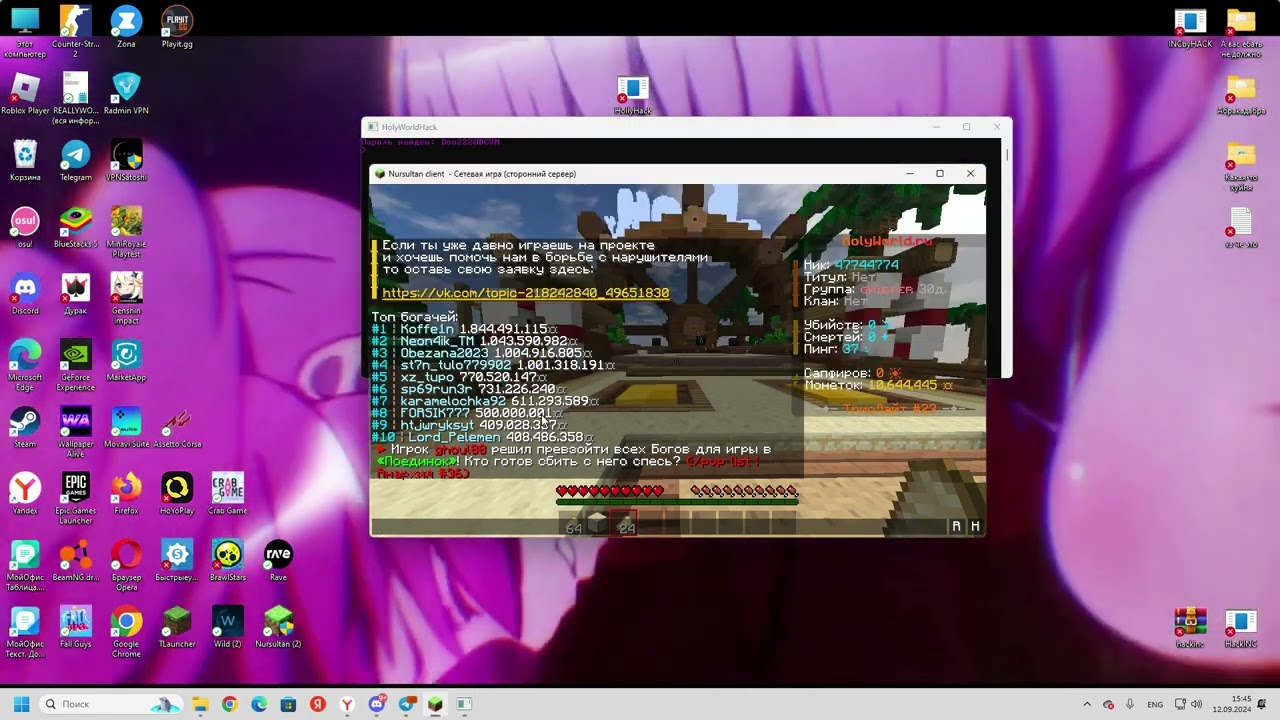Click the Ник 47744774 line in scoreboard
The width and height of the screenshot is (1280, 720).
click(852, 265)
